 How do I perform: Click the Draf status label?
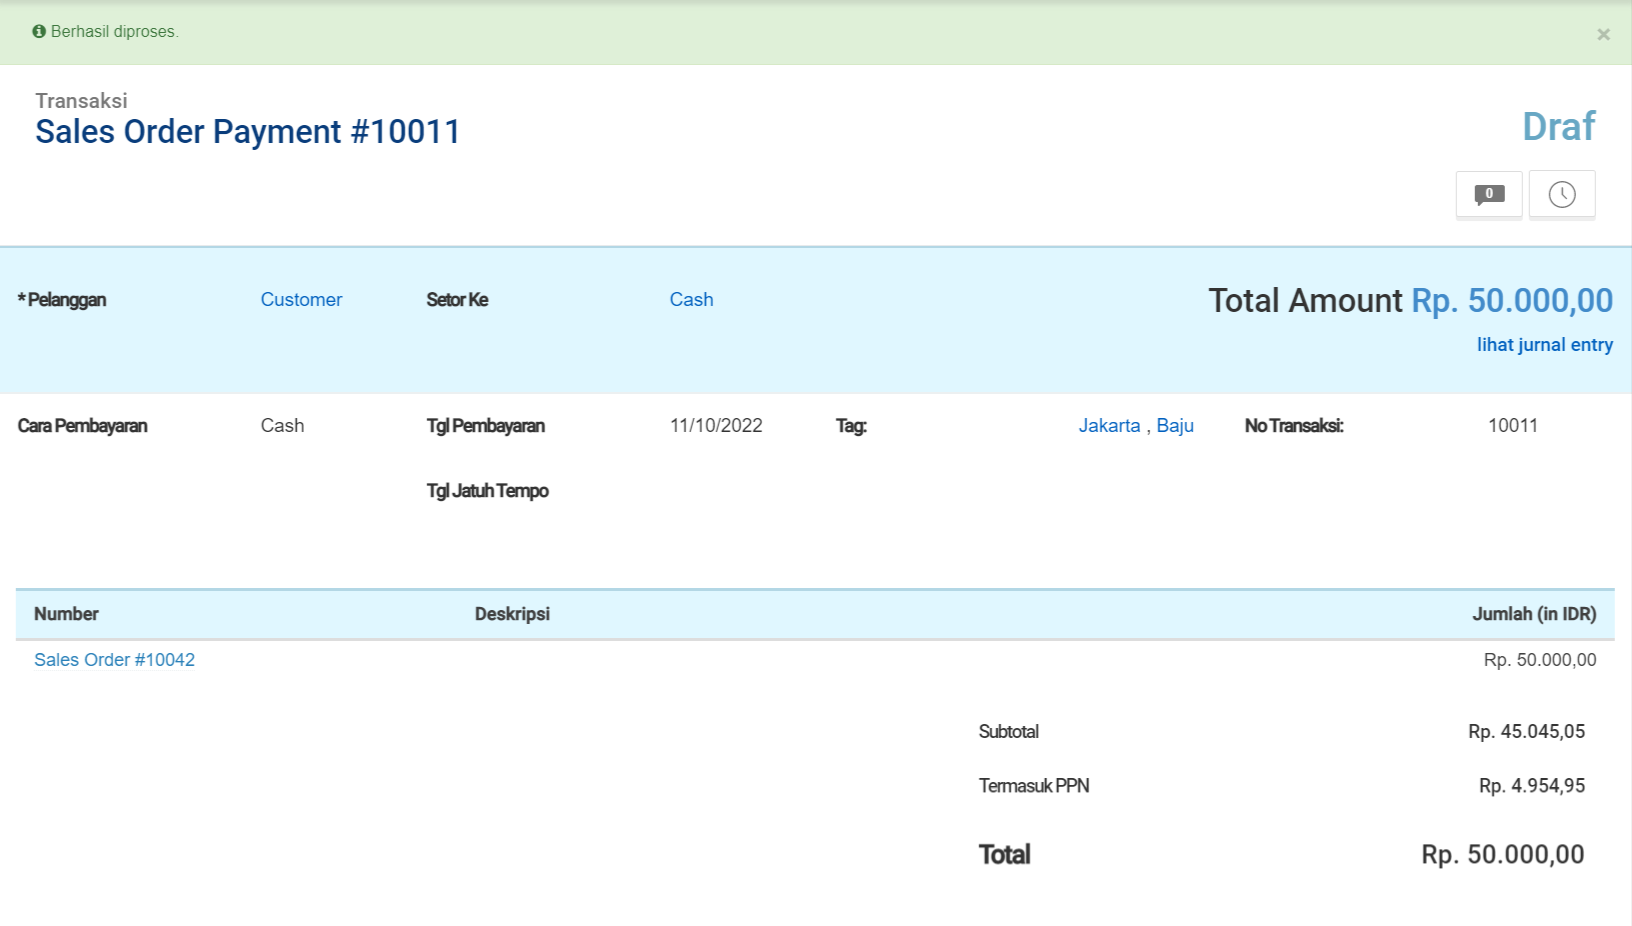point(1558,127)
